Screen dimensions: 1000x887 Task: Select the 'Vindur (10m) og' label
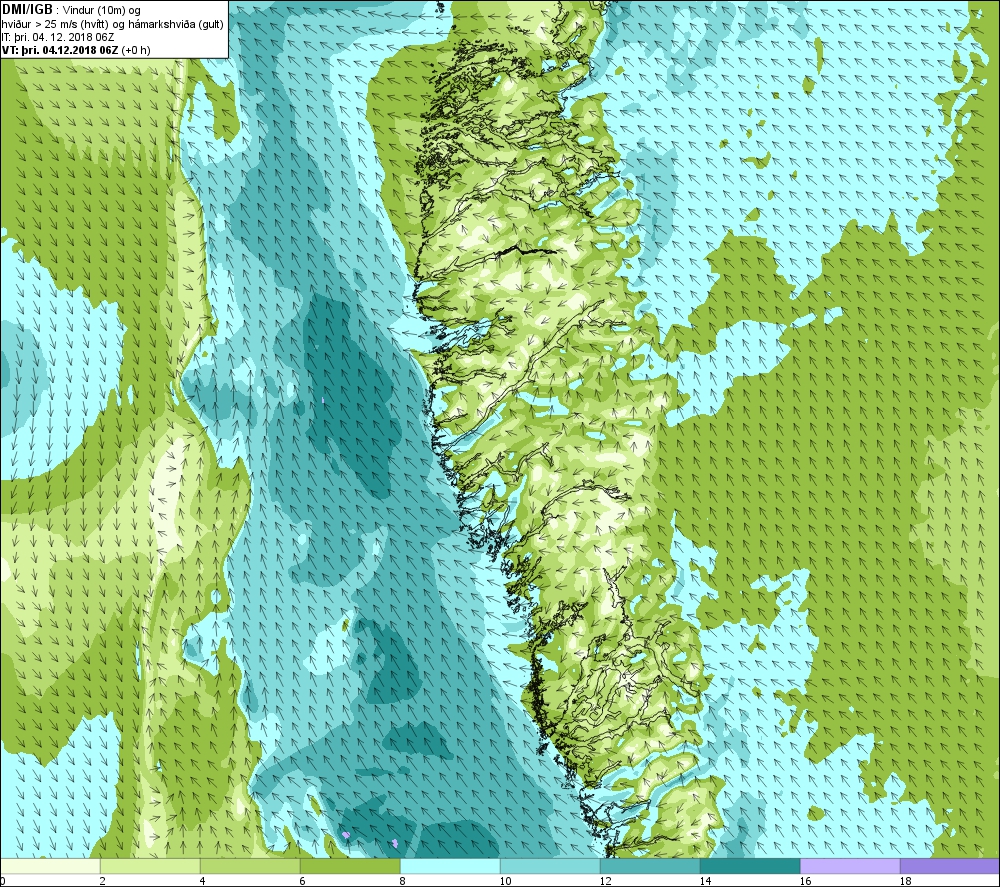[102, 10]
